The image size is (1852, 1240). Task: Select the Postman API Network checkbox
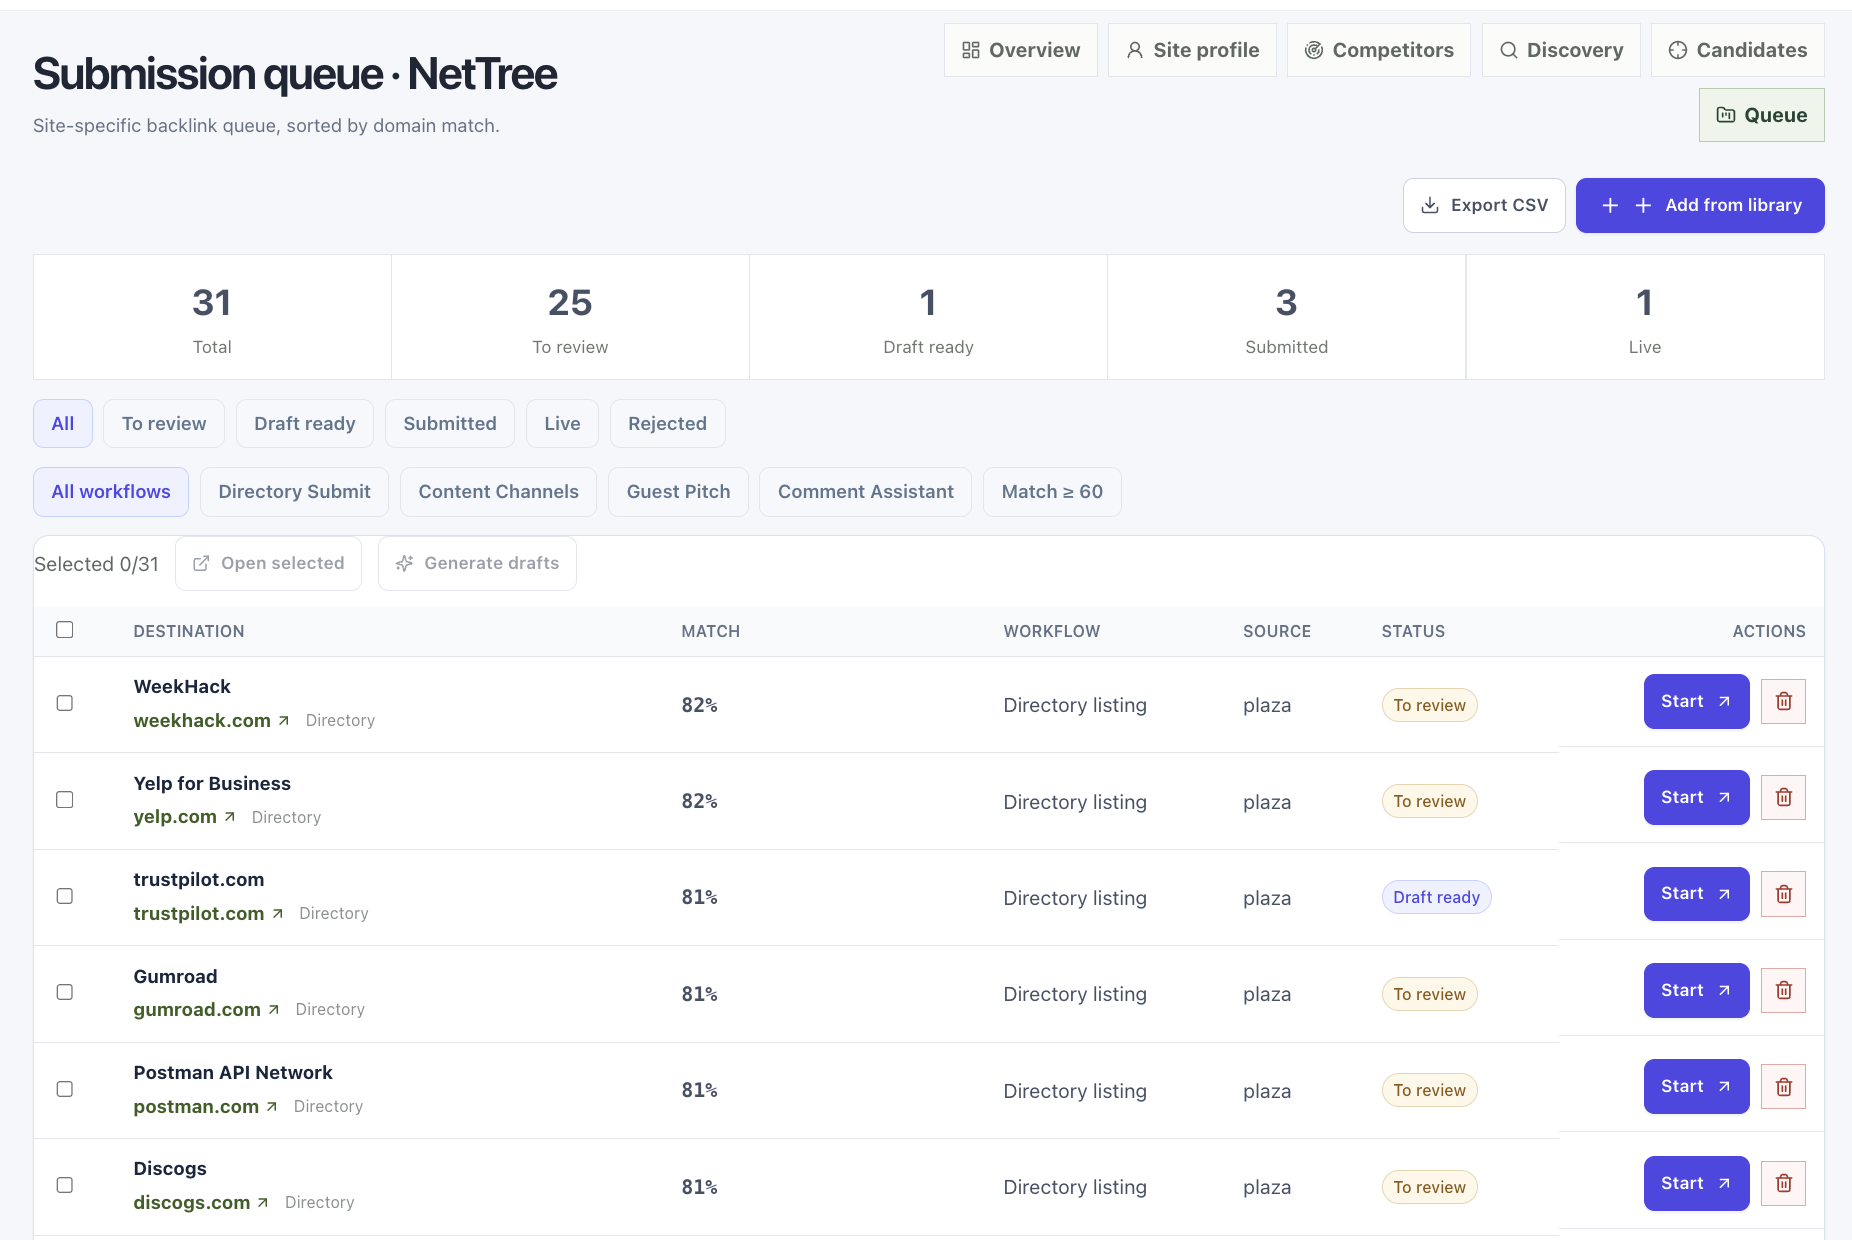pos(65,1089)
